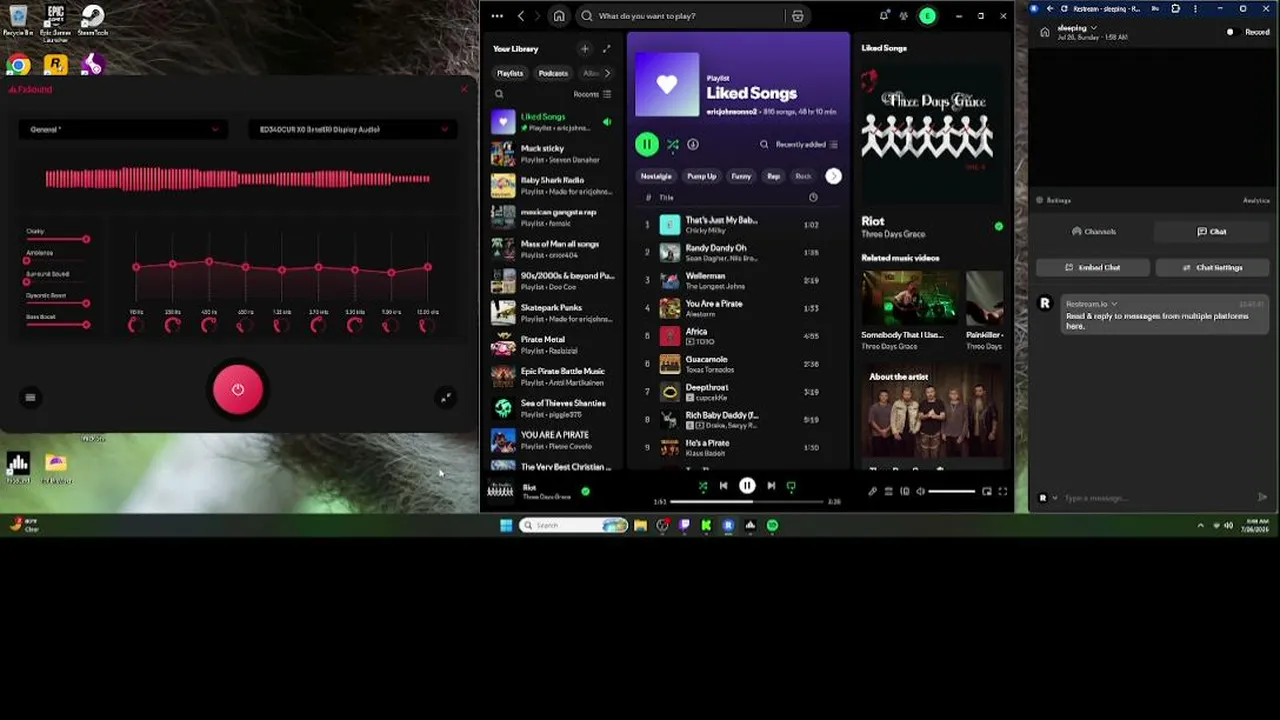Screen dimensions: 1280x720
Task: Search within Your Library
Action: 499,94
